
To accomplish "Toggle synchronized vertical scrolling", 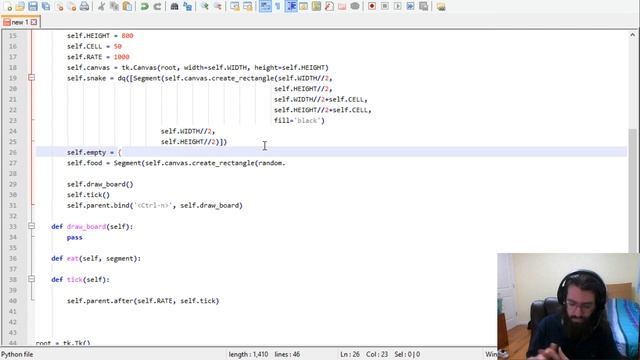I will click(x=235, y=6).
